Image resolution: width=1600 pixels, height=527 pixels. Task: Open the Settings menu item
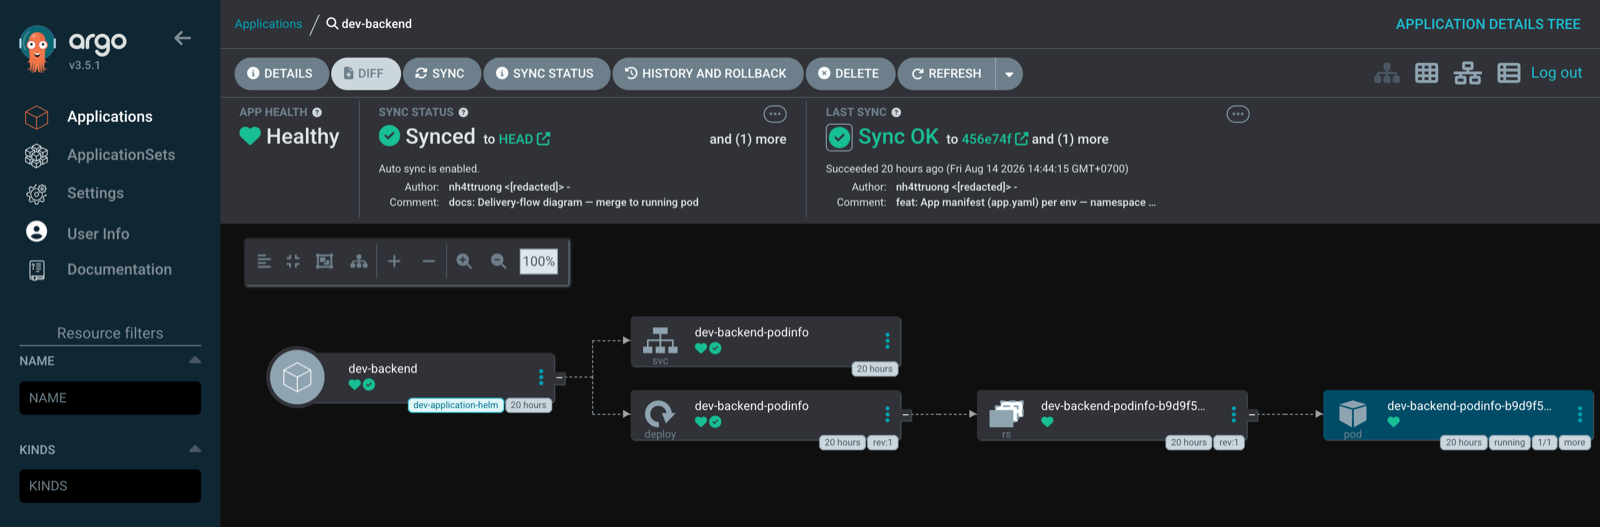pos(95,193)
